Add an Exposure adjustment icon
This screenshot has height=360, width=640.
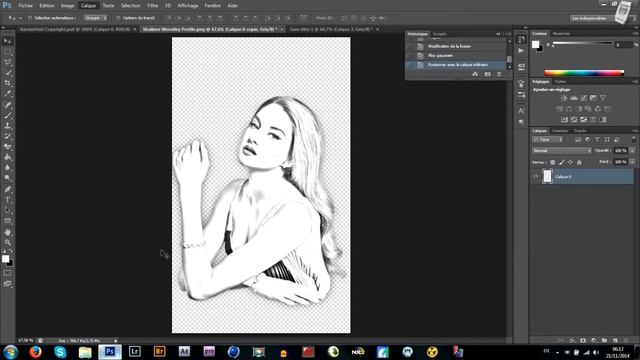[x=593, y=98]
